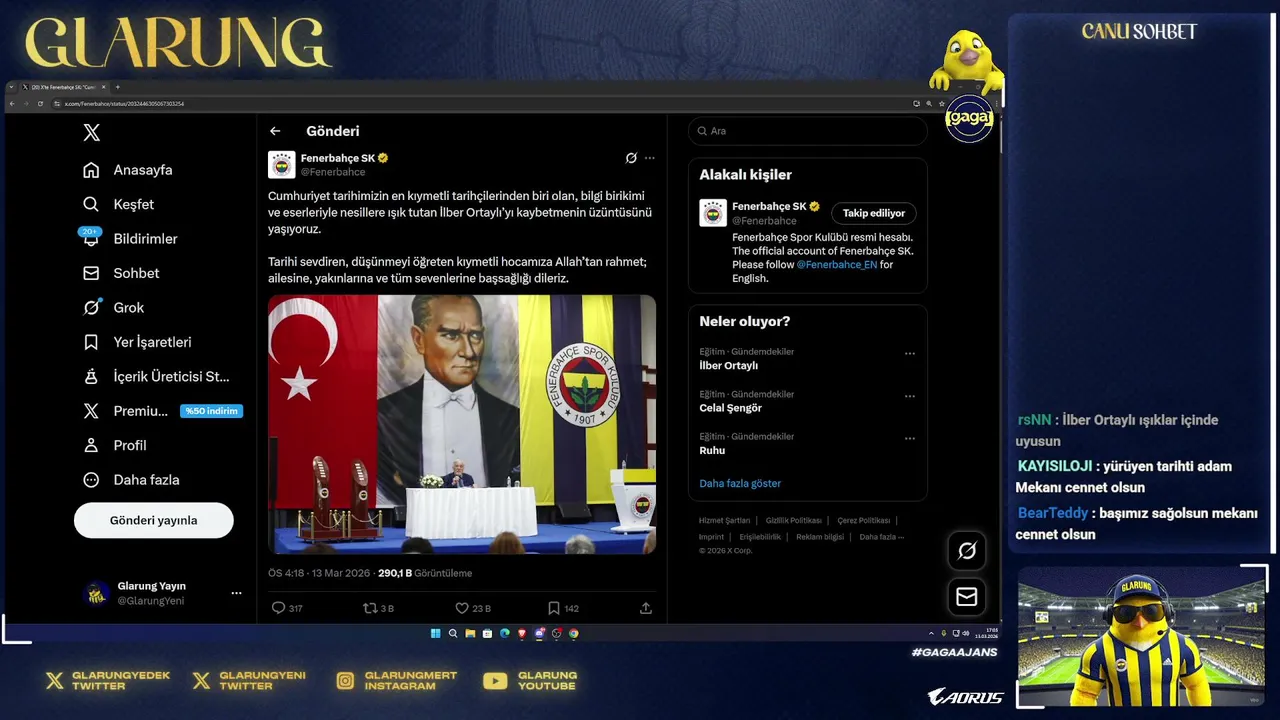Click Gönderi yayınla button
Viewport: 1280px width, 720px height.
154,521
